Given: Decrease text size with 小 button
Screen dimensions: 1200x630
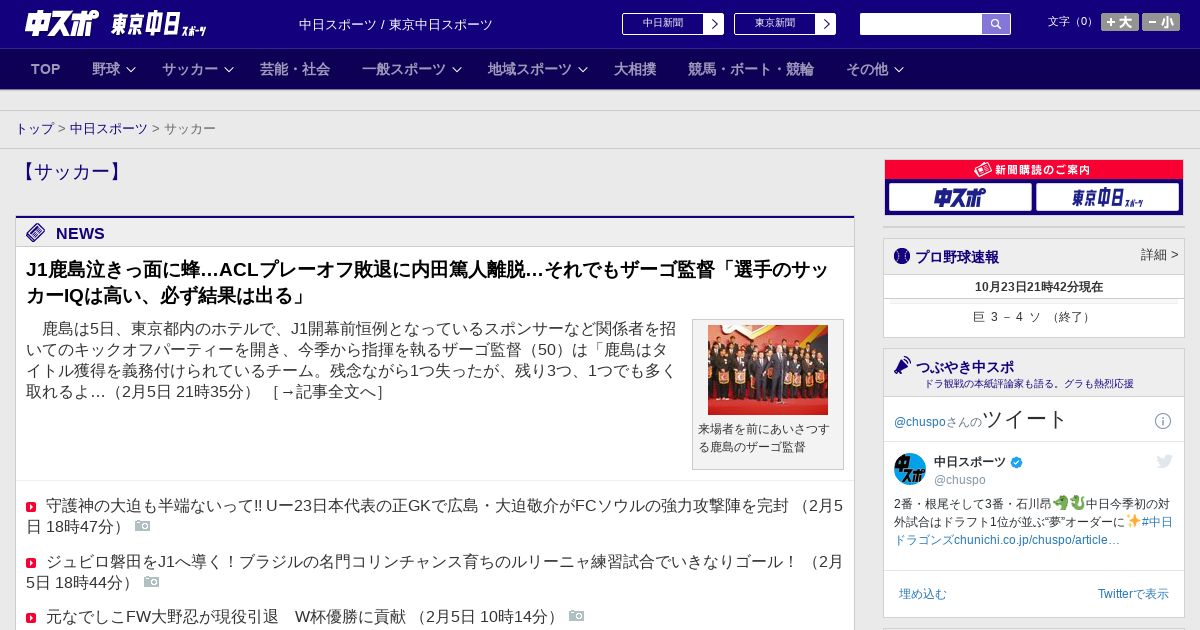Looking at the screenshot, I should click(x=1161, y=22).
